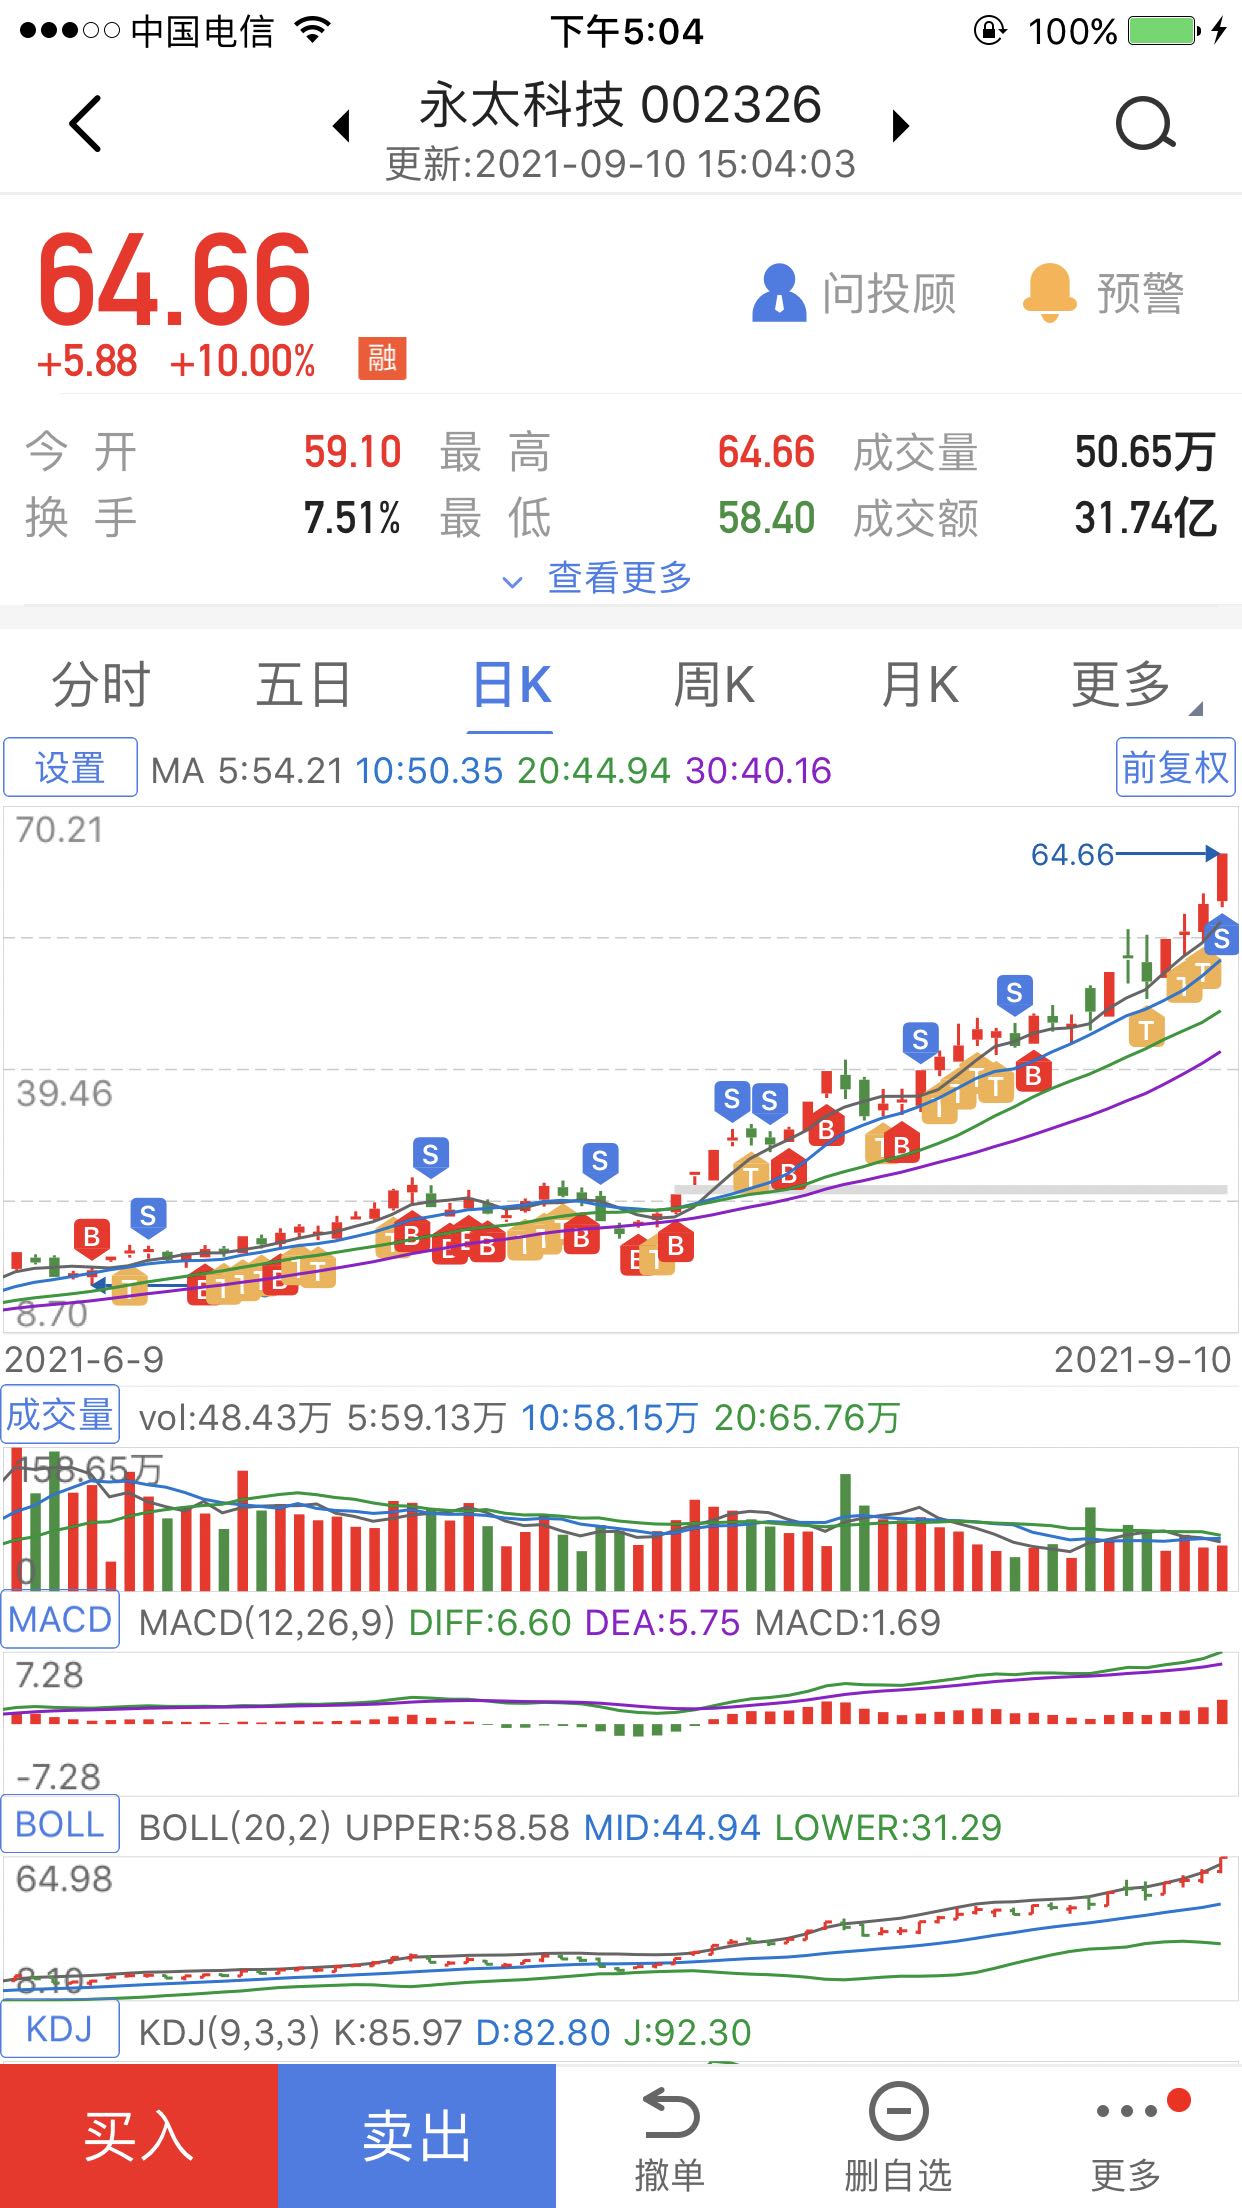The image size is (1242, 2208).
Task: Tap the BOLL band chart
Action: 620,1927
